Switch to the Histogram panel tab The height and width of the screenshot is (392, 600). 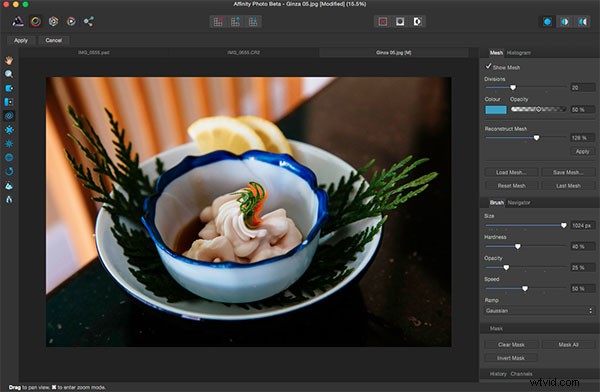pos(518,53)
